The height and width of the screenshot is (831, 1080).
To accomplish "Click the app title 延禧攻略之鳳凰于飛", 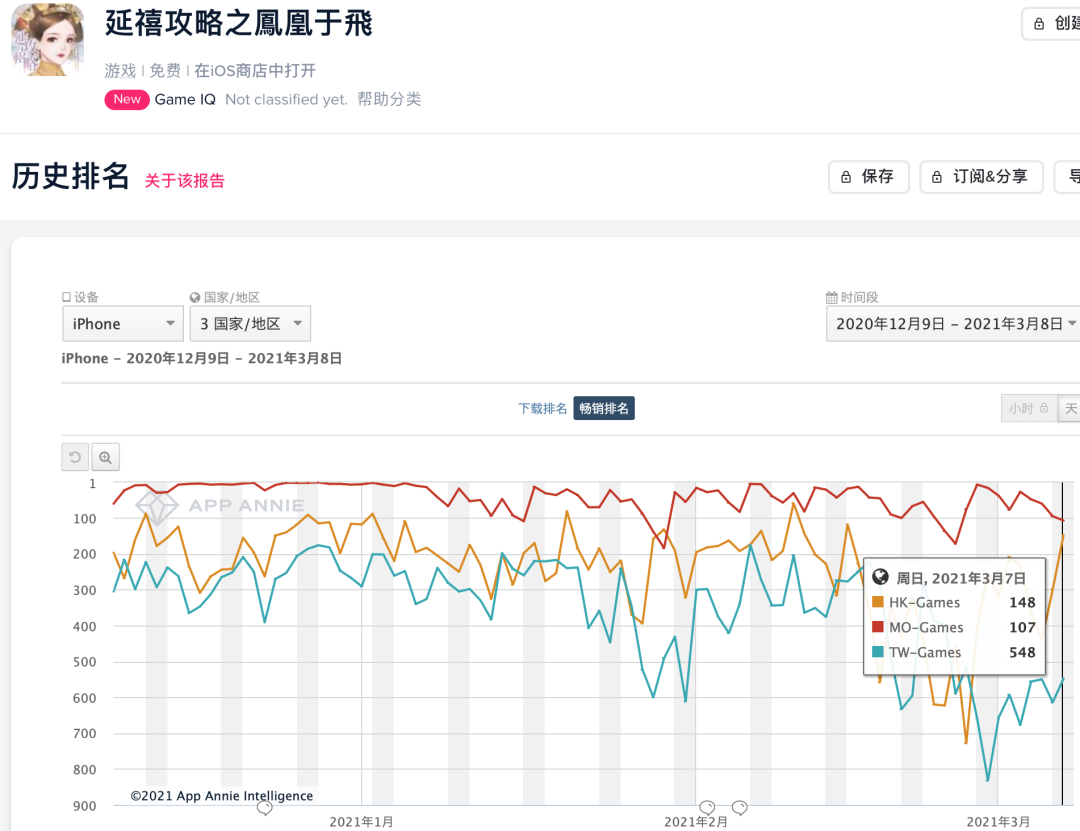I will pyautogui.click(x=238, y=23).
